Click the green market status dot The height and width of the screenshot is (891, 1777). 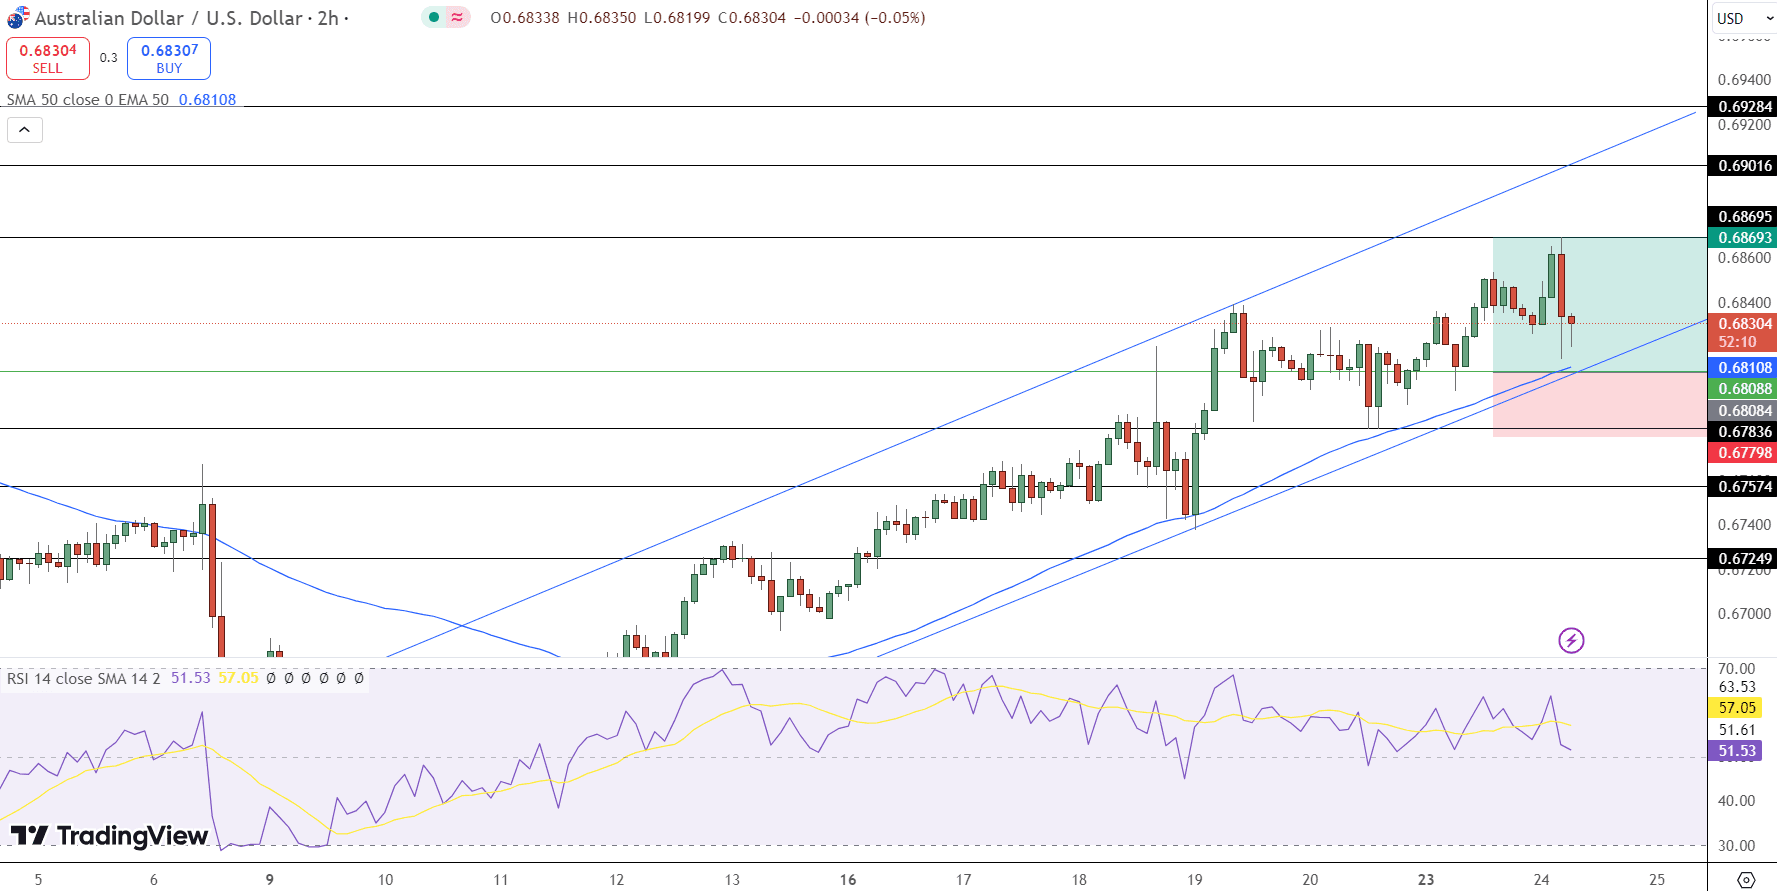[433, 17]
